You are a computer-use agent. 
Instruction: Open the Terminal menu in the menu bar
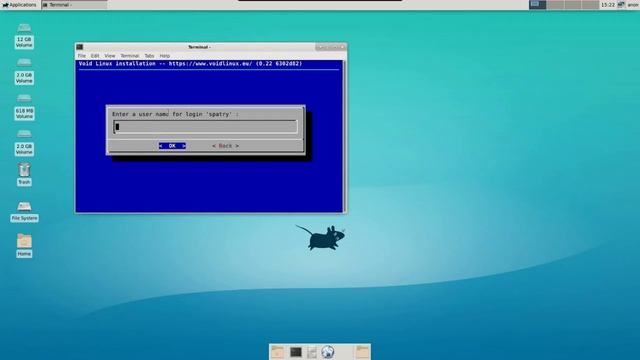pos(130,56)
